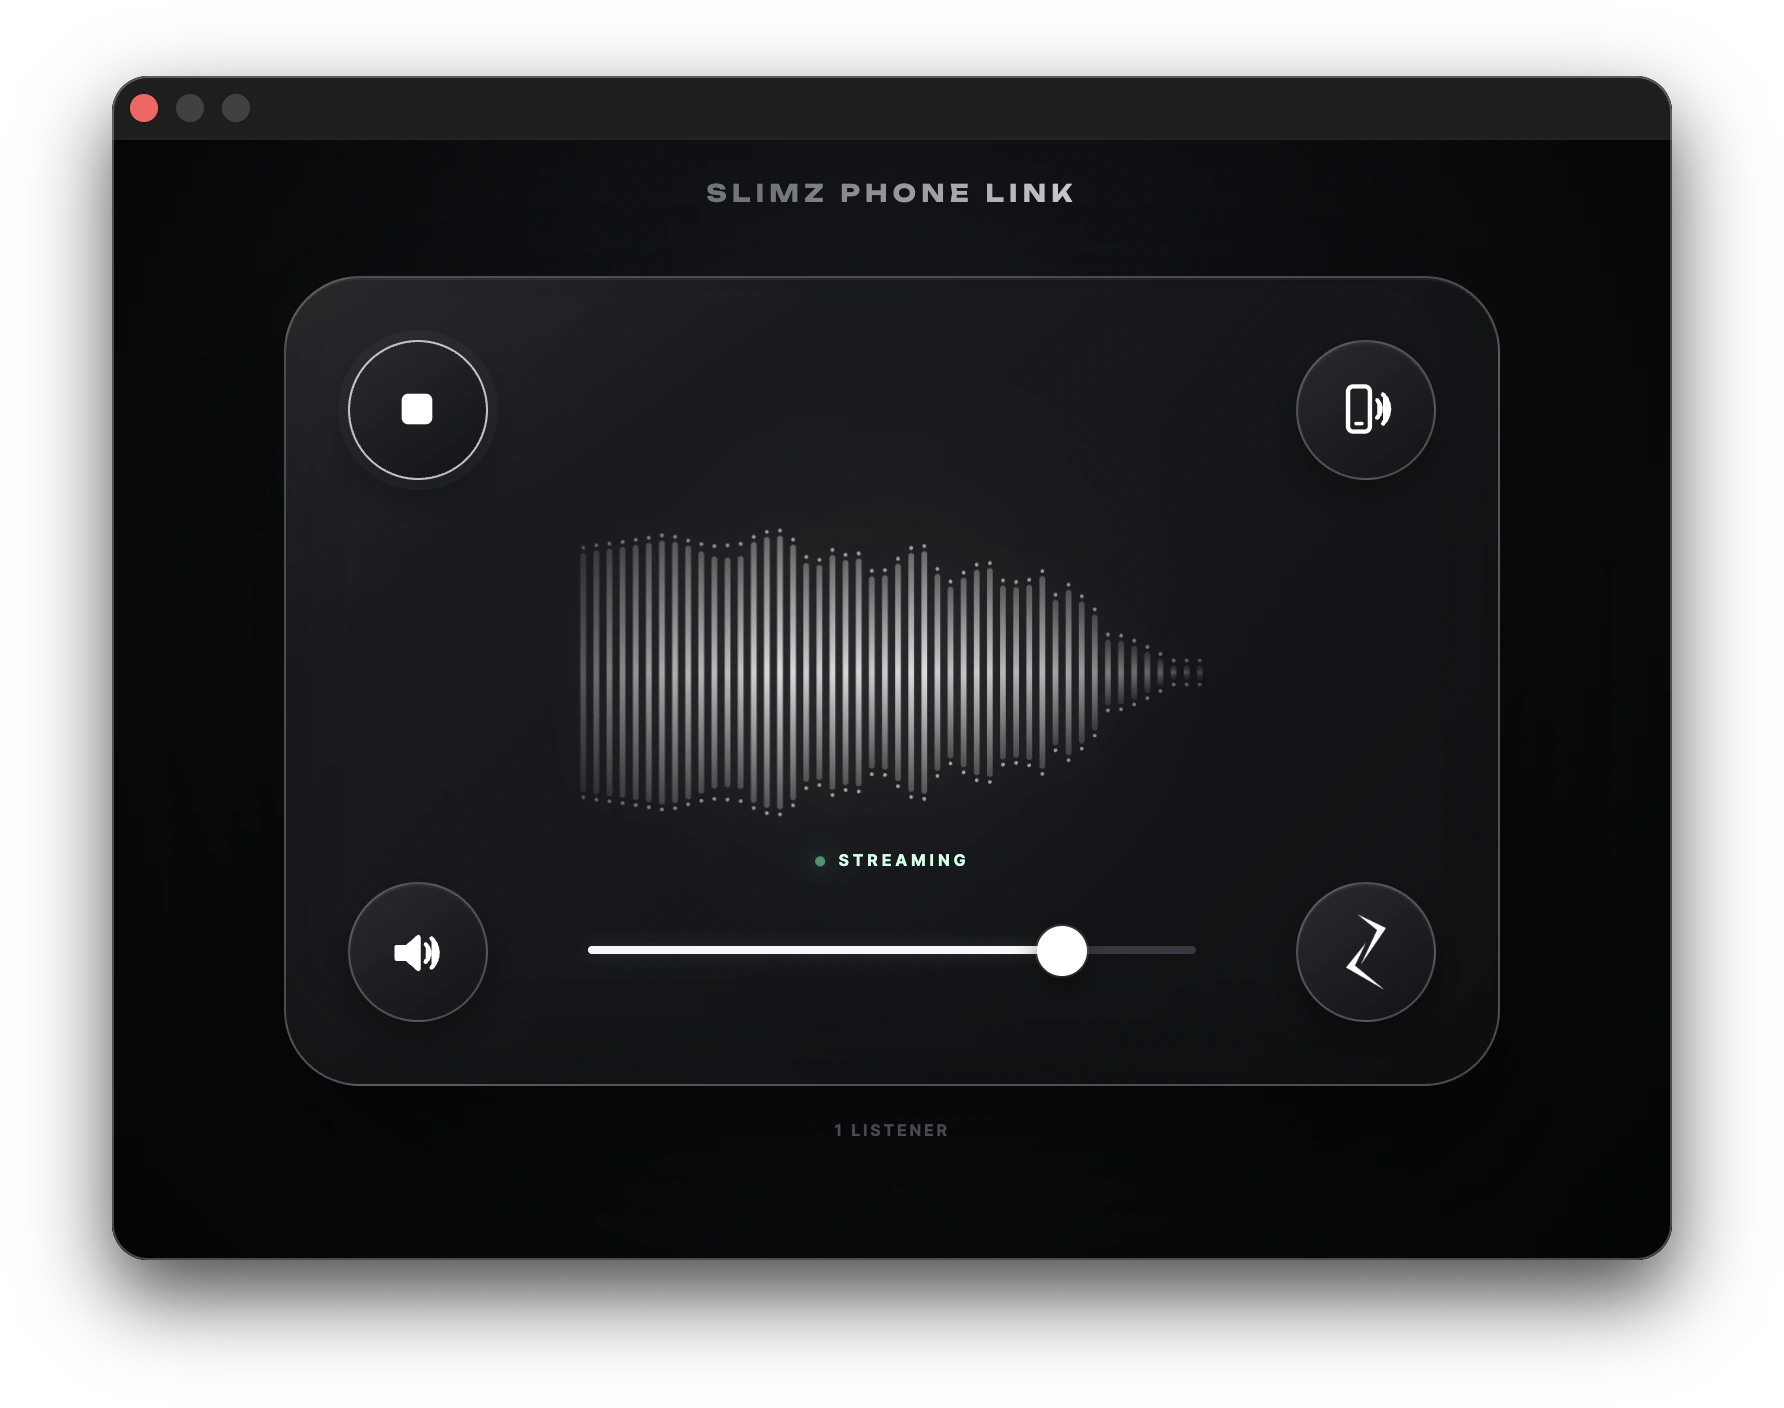Click the unfilled end of the volume slider track

tap(1142, 950)
